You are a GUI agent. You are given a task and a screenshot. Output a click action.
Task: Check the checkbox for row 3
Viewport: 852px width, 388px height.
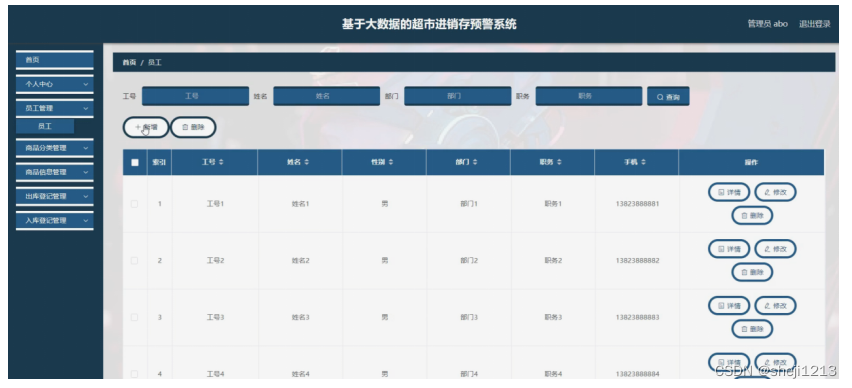(134, 317)
